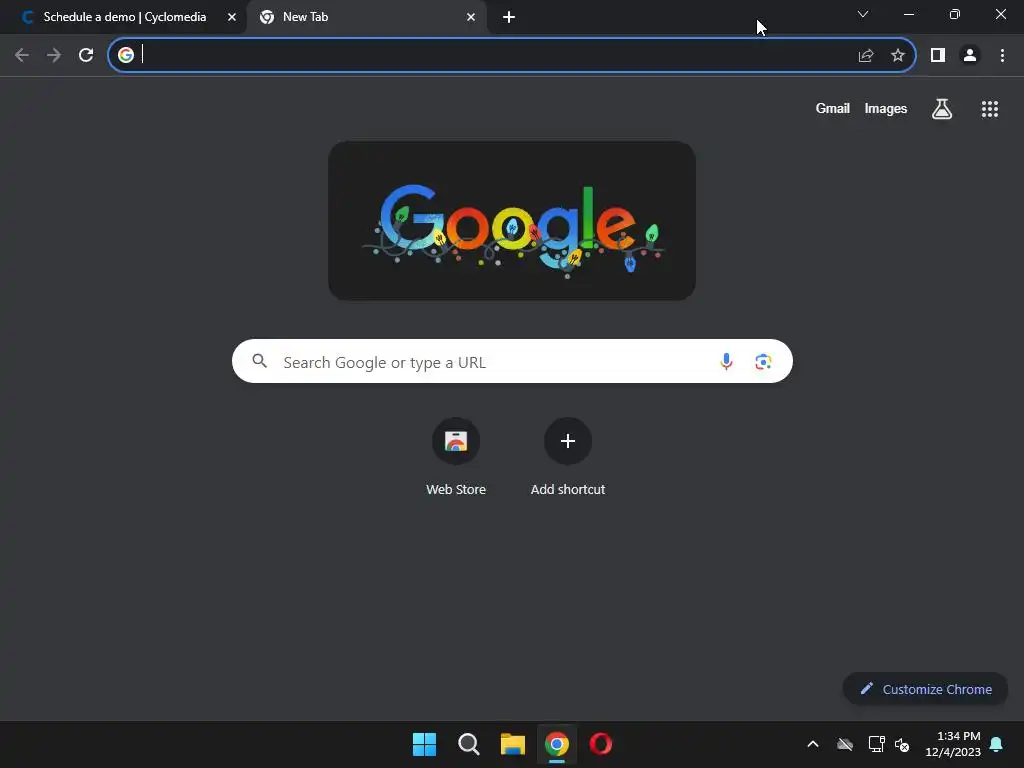
Task: Click the forward navigation arrow
Action: coord(54,56)
